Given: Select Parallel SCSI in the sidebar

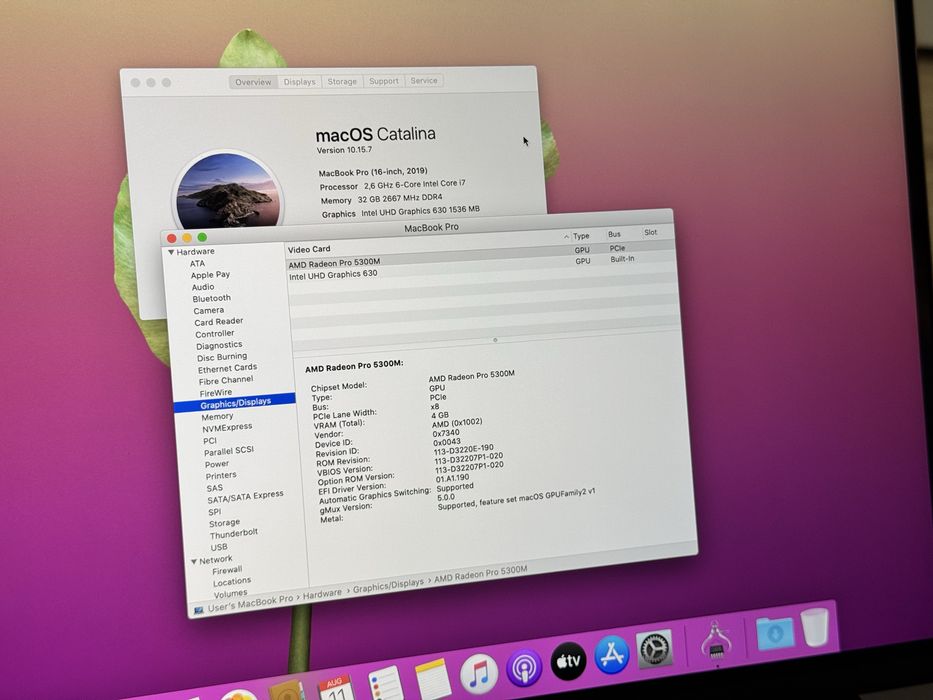Looking at the screenshot, I should (x=229, y=451).
